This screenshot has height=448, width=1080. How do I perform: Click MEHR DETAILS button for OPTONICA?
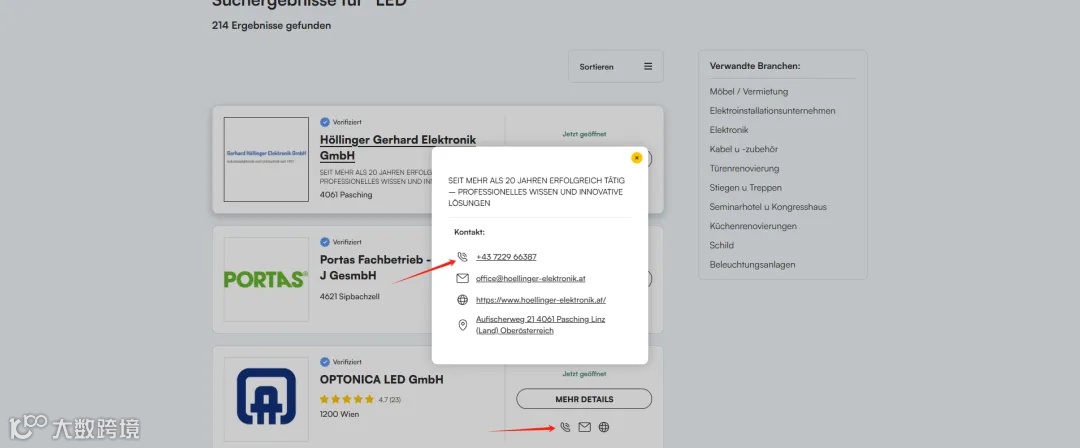point(584,399)
